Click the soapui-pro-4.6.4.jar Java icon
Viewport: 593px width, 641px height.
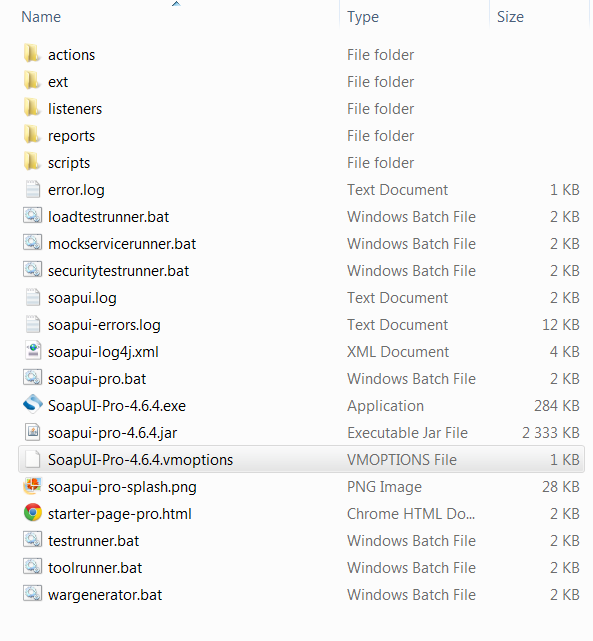click(x=33, y=432)
